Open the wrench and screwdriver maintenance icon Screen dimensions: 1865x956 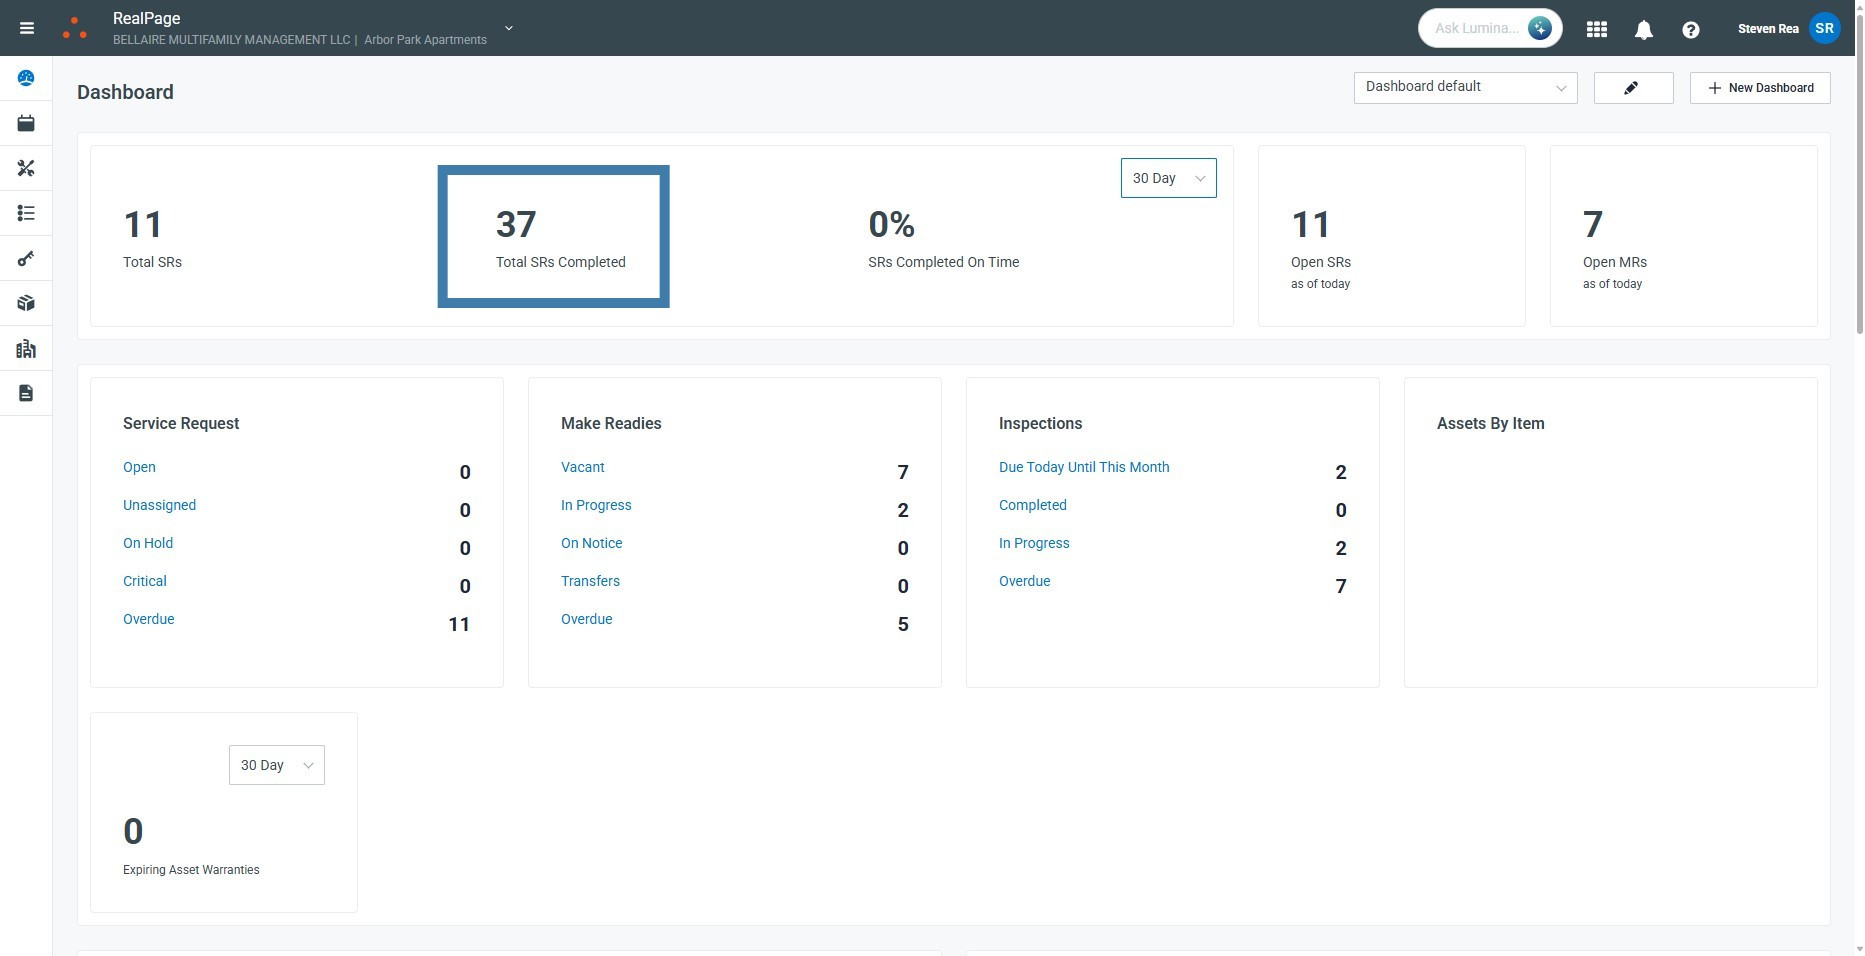tap(26, 168)
